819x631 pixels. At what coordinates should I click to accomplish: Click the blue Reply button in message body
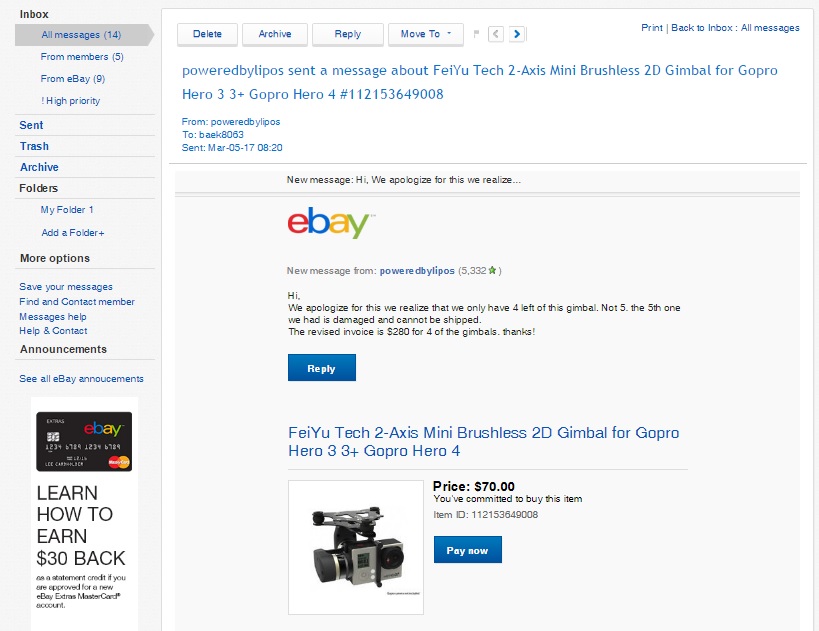click(x=321, y=368)
